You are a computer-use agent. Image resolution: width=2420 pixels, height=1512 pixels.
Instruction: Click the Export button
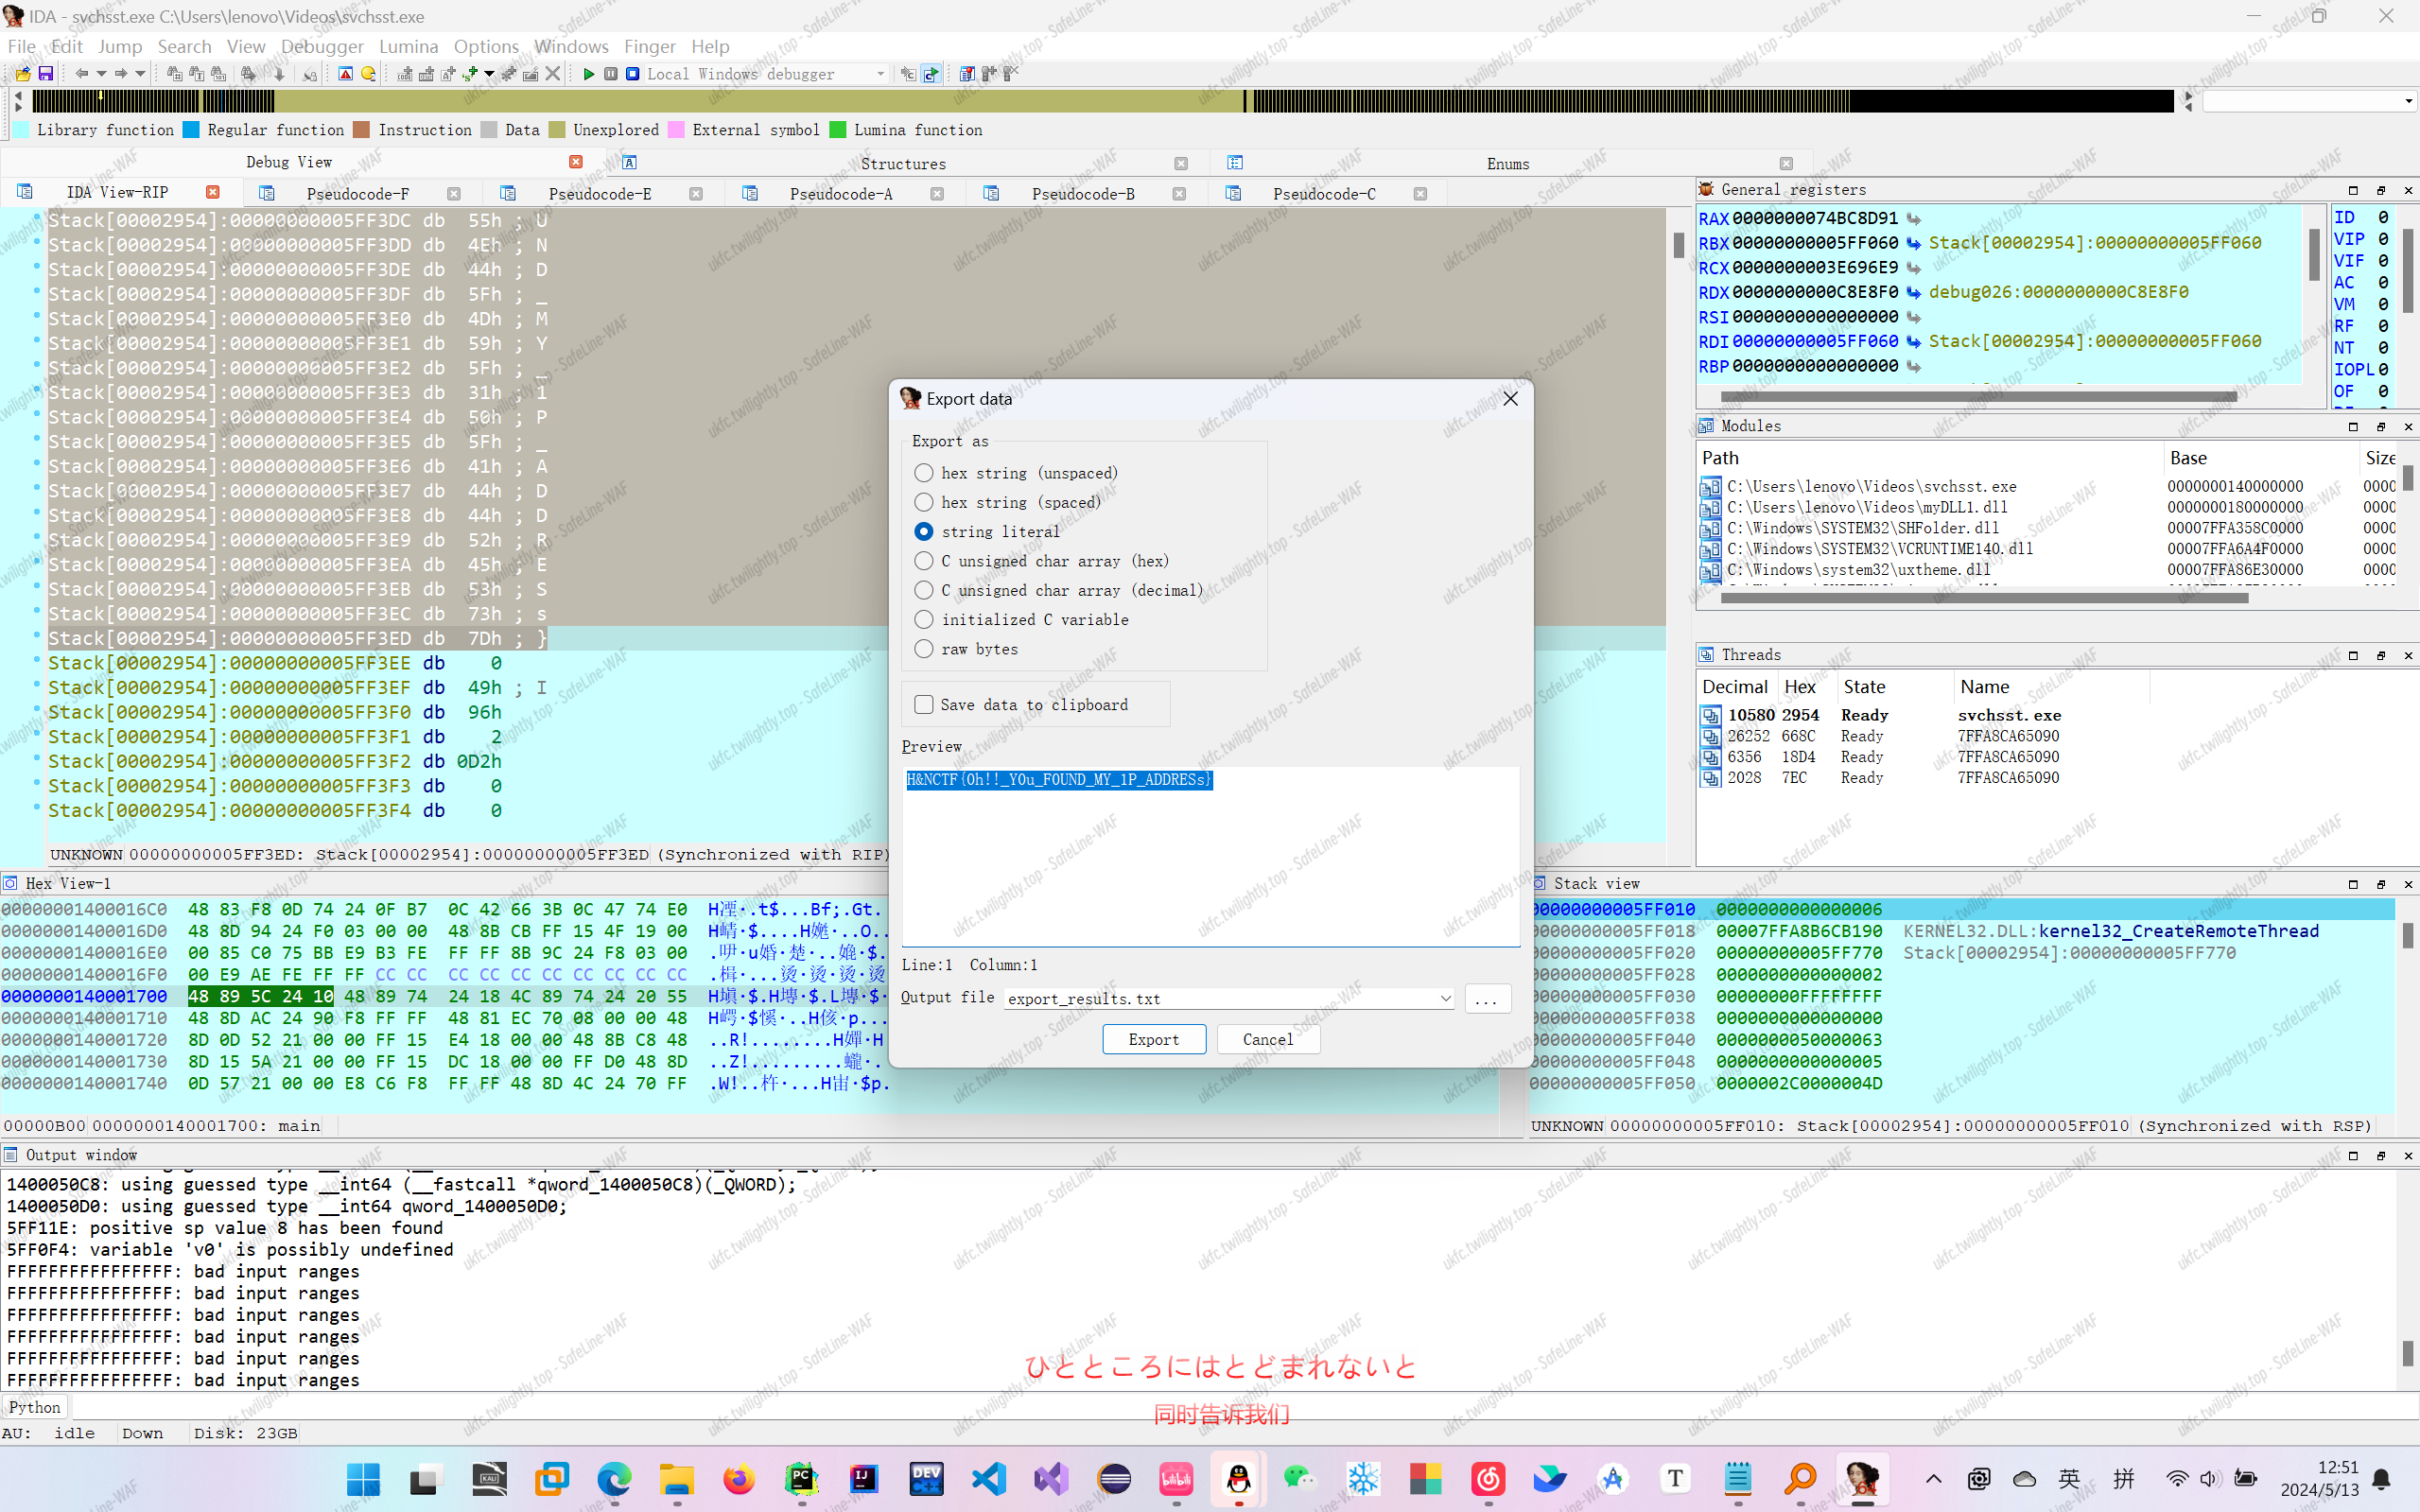pos(1153,1039)
